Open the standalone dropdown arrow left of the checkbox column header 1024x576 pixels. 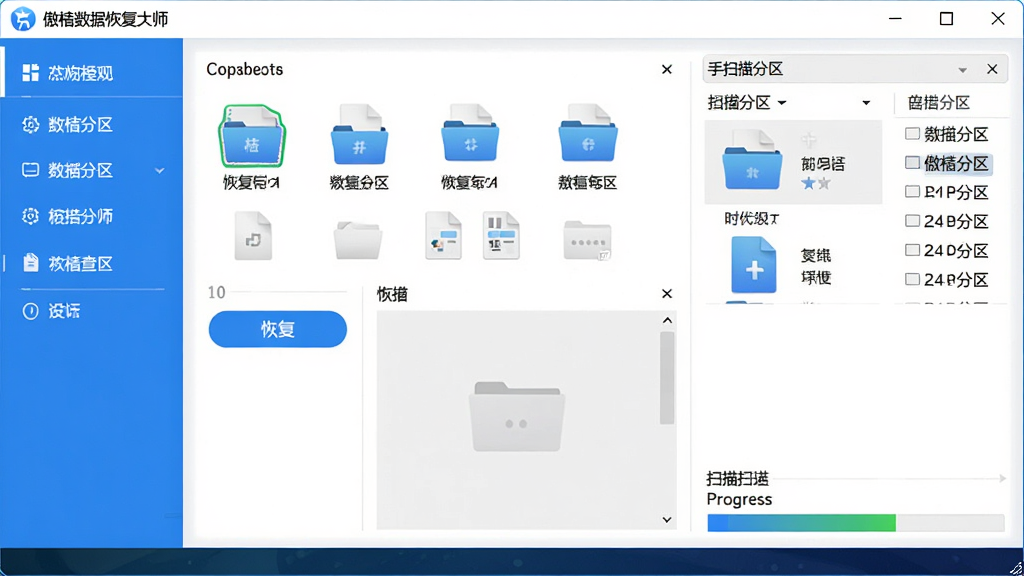(866, 103)
